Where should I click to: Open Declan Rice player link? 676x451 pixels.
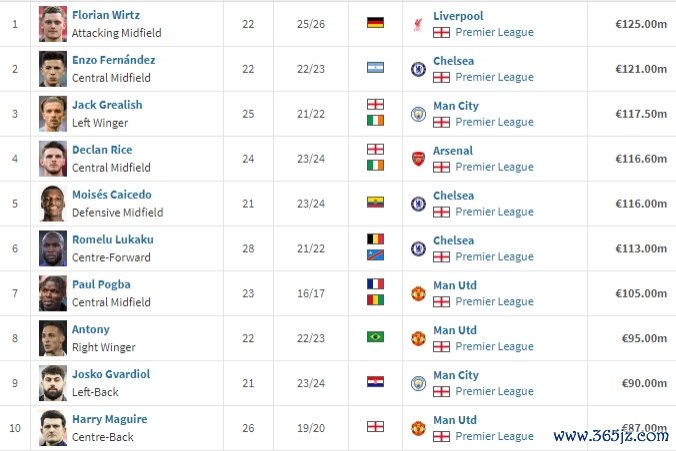tap(102, 150)
